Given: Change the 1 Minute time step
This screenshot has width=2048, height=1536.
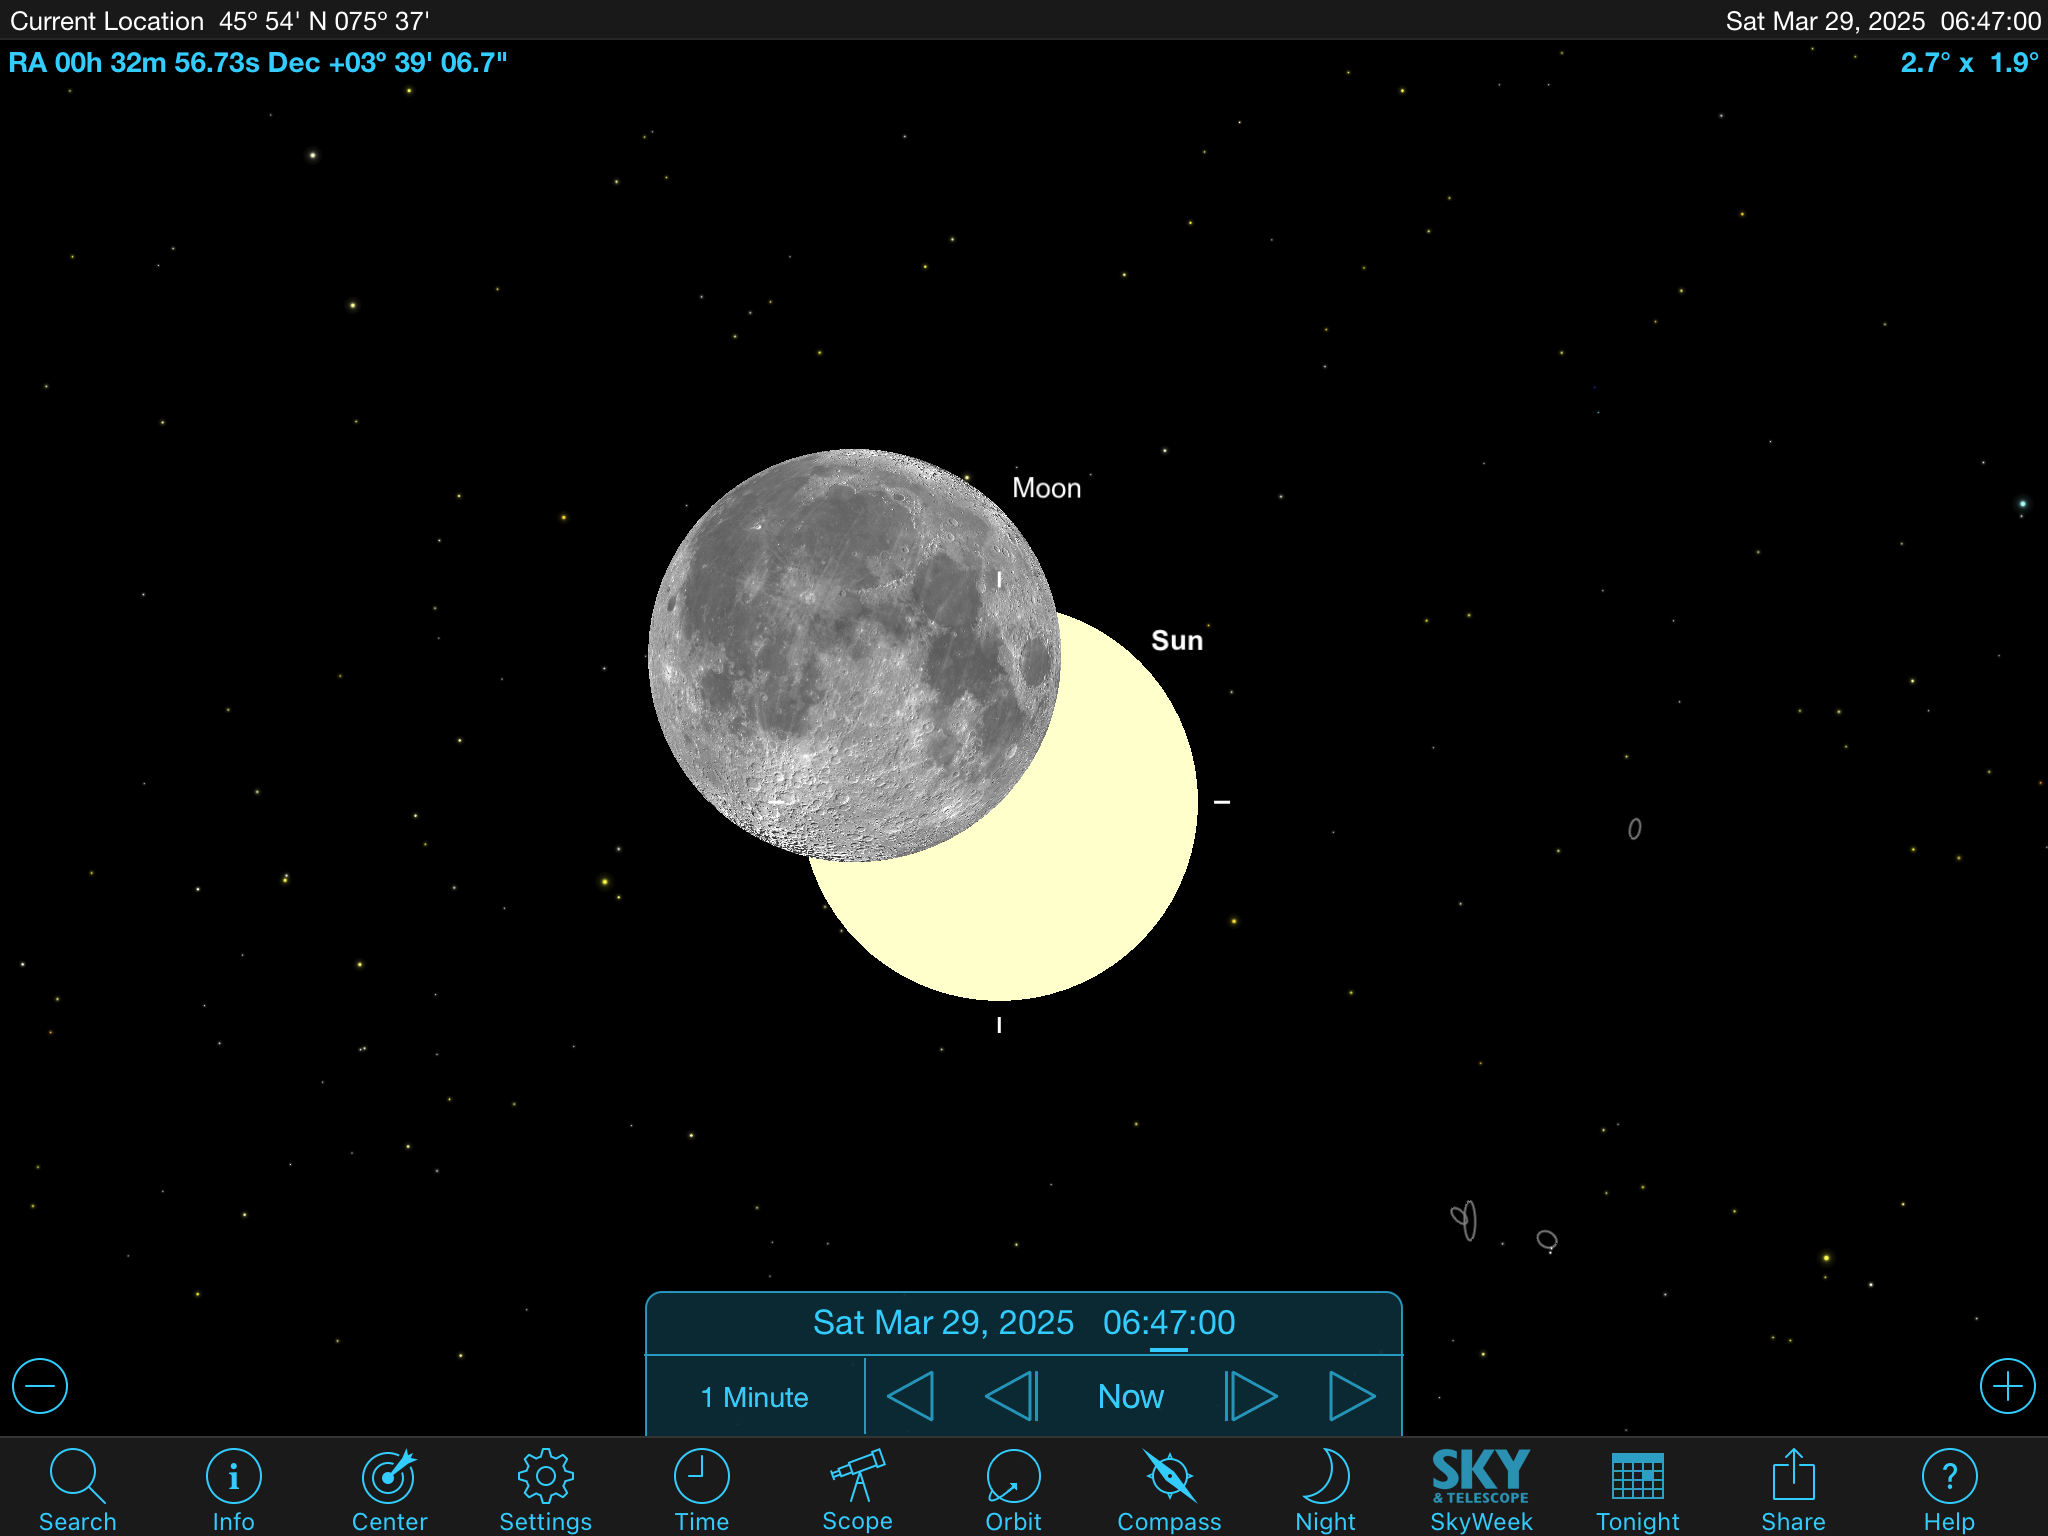Looking at the screenshot, I should (755, 1397).
